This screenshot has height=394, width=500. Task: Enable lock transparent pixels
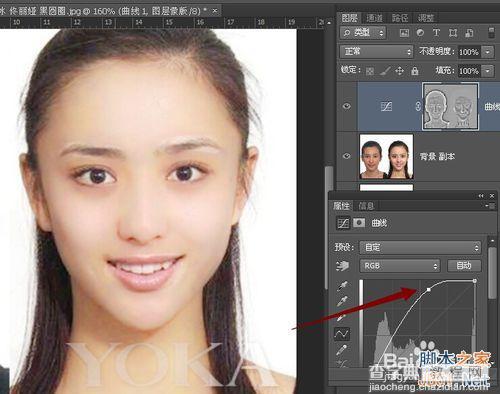[370, 71]
